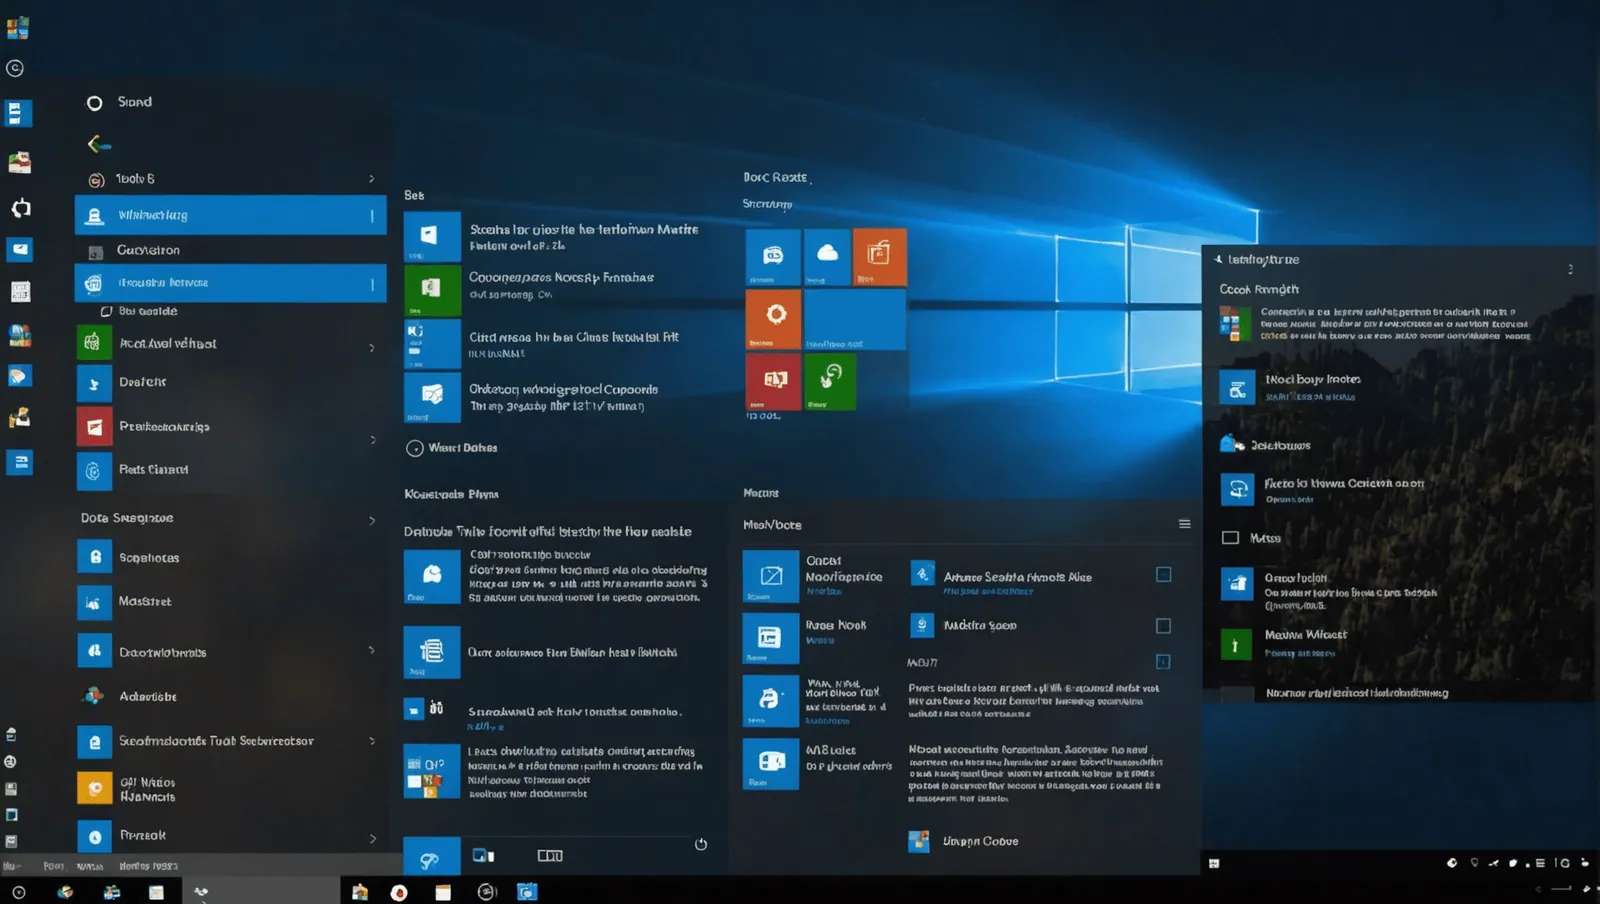Open the orange tile icon next to "Gfl Nñcios"
This screenshot has width=1600, height=904.
pos(94,789)
